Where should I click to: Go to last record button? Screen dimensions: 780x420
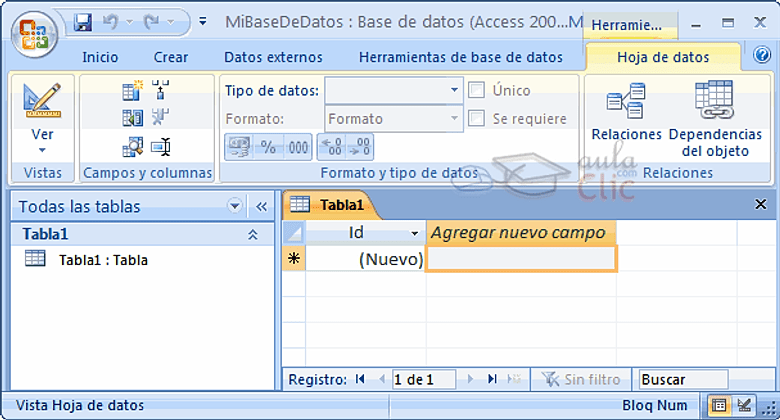point(492,379)
